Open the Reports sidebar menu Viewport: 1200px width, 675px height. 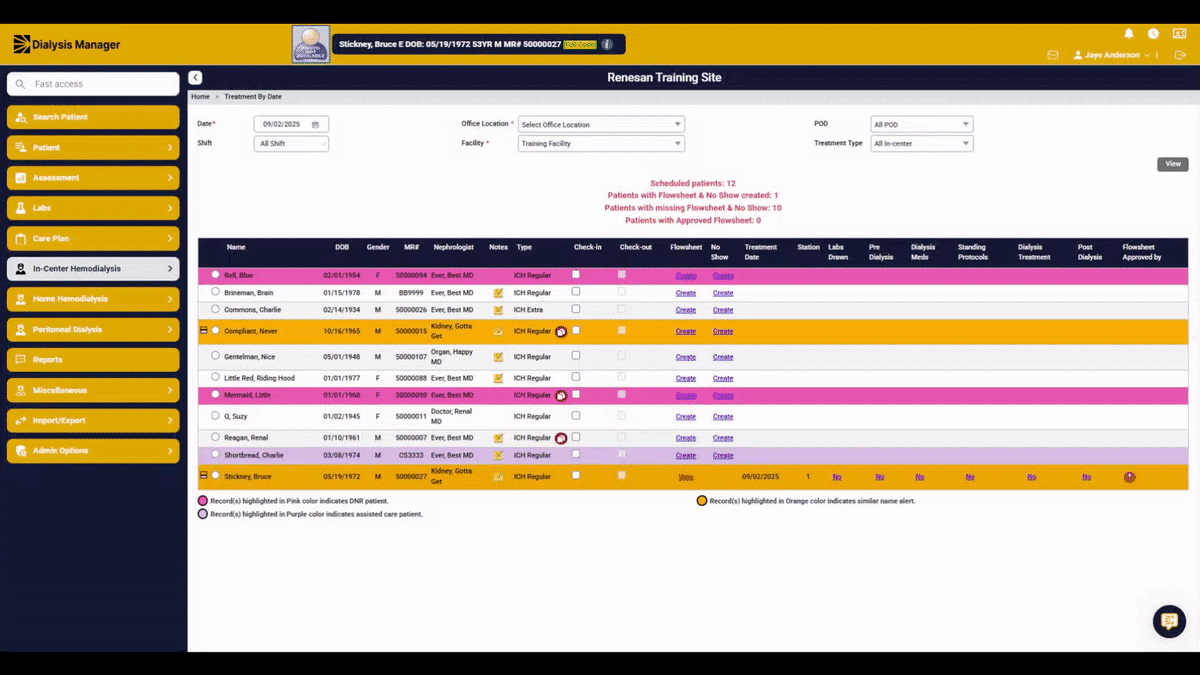(x=93, y=360)
